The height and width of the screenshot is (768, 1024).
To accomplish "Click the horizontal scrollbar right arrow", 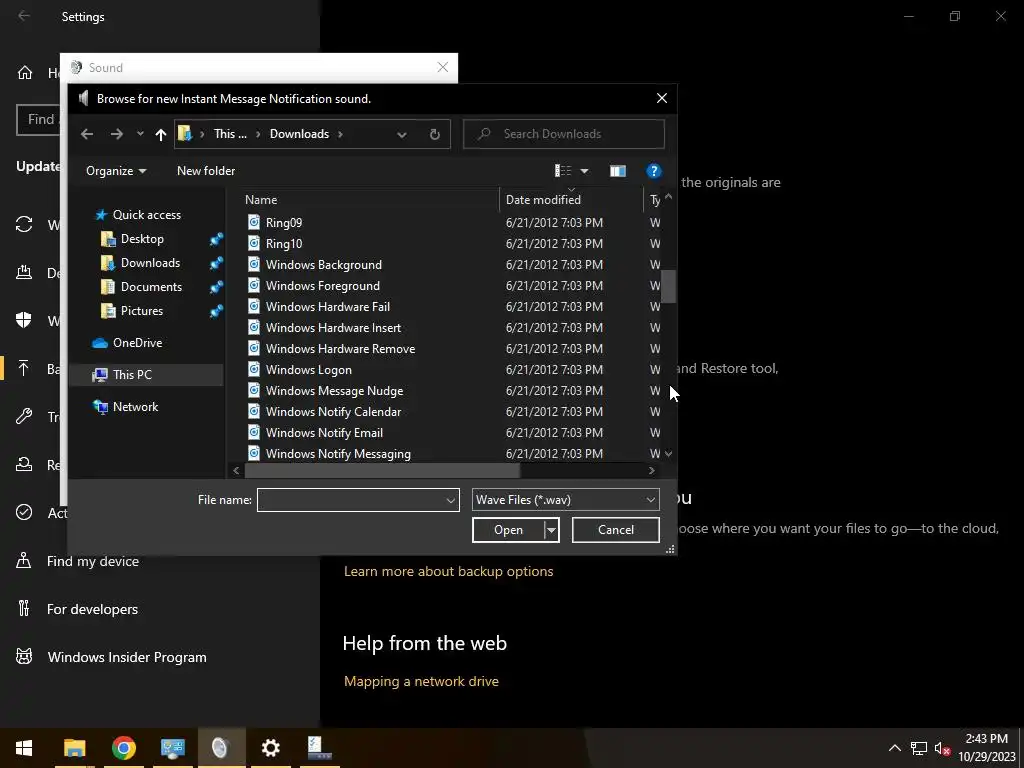I will point(652,470).
